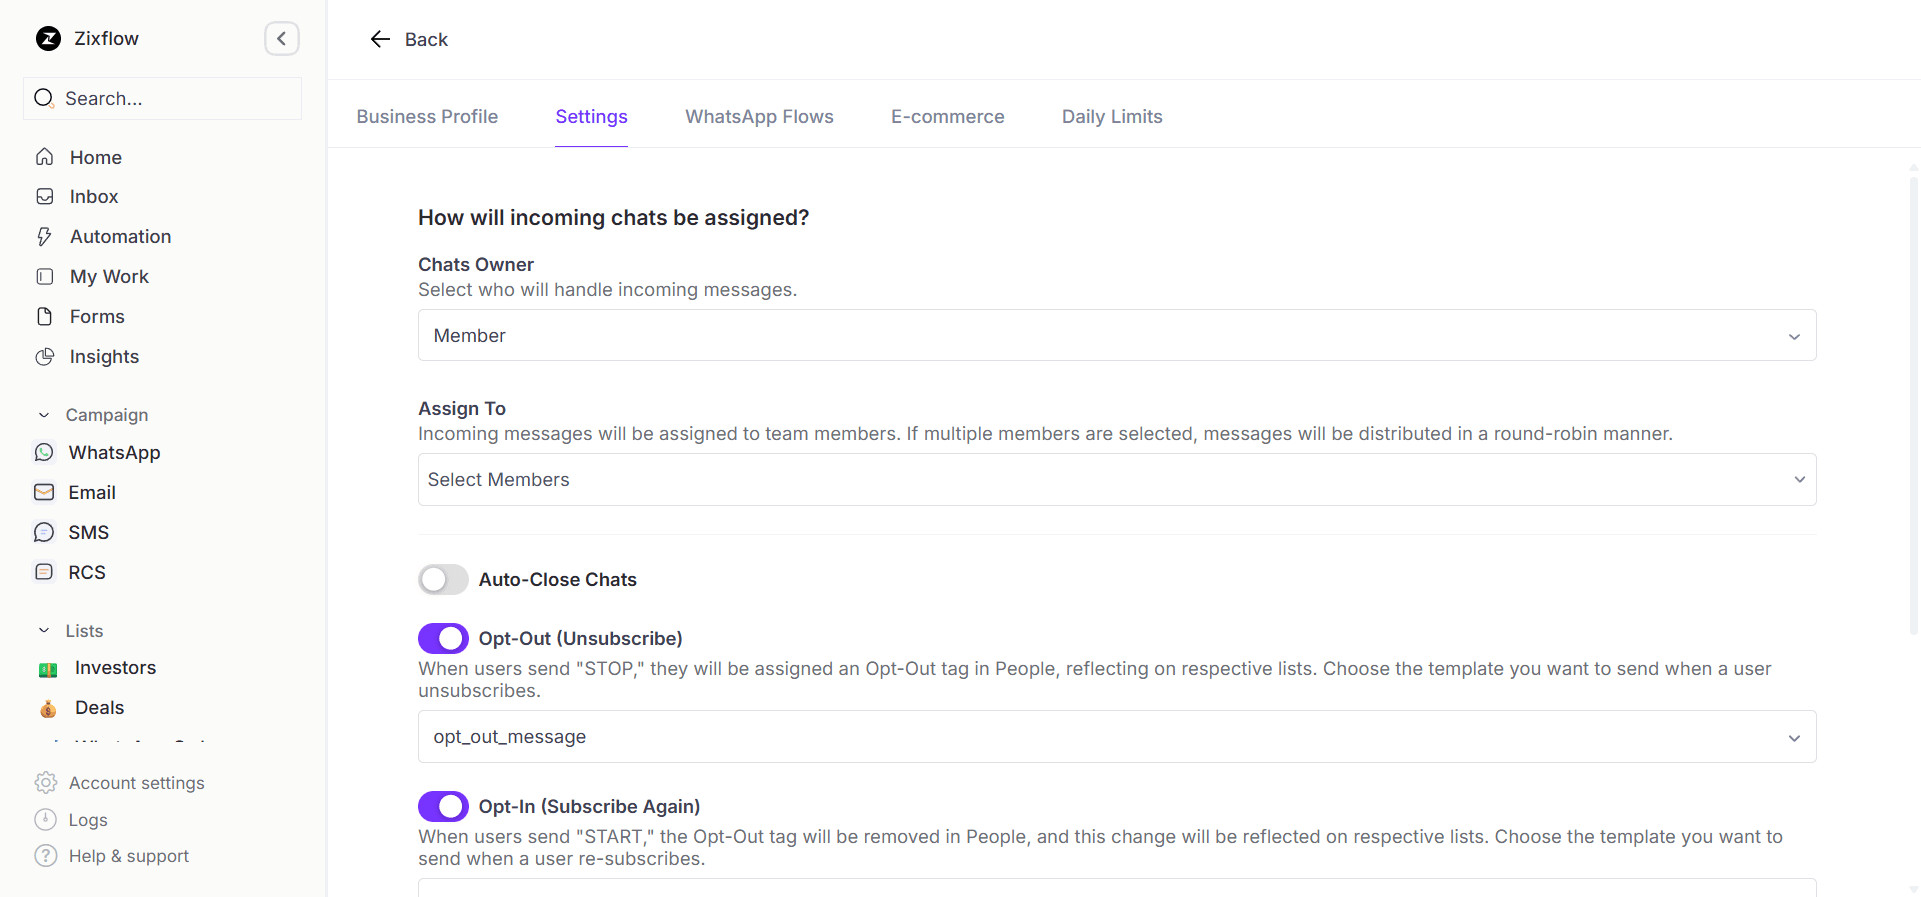Image resolution: width=1921 pixels, height=897 pixels.
Task: Enable the Auto-Close Chats toggle
Action: 443,580
